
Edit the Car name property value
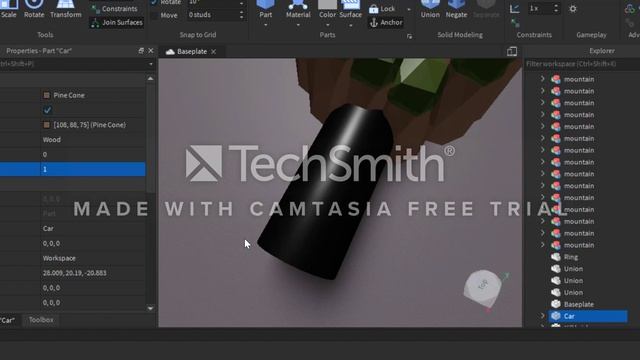[93, 228]
